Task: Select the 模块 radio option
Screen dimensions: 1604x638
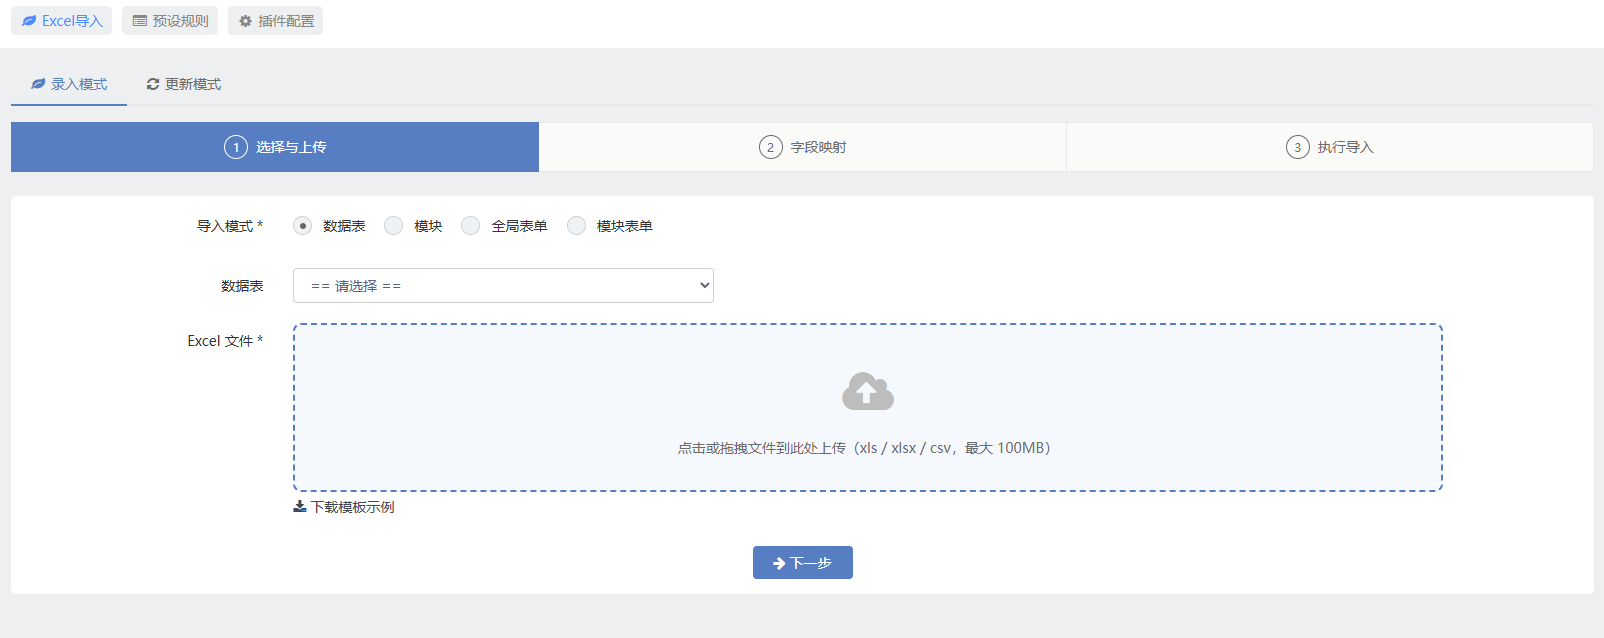Action: pyautogui.click(x=394, y=226)
